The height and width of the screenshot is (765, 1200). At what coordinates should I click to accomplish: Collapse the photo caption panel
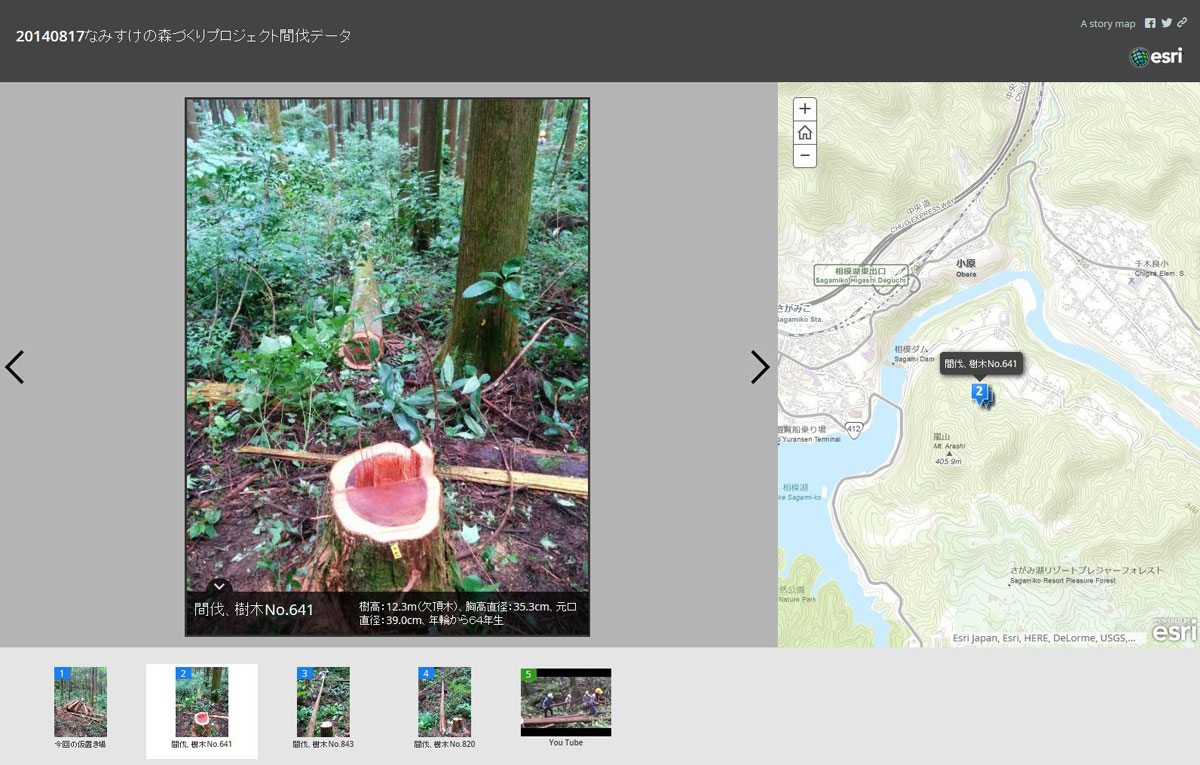pos(220,586)
